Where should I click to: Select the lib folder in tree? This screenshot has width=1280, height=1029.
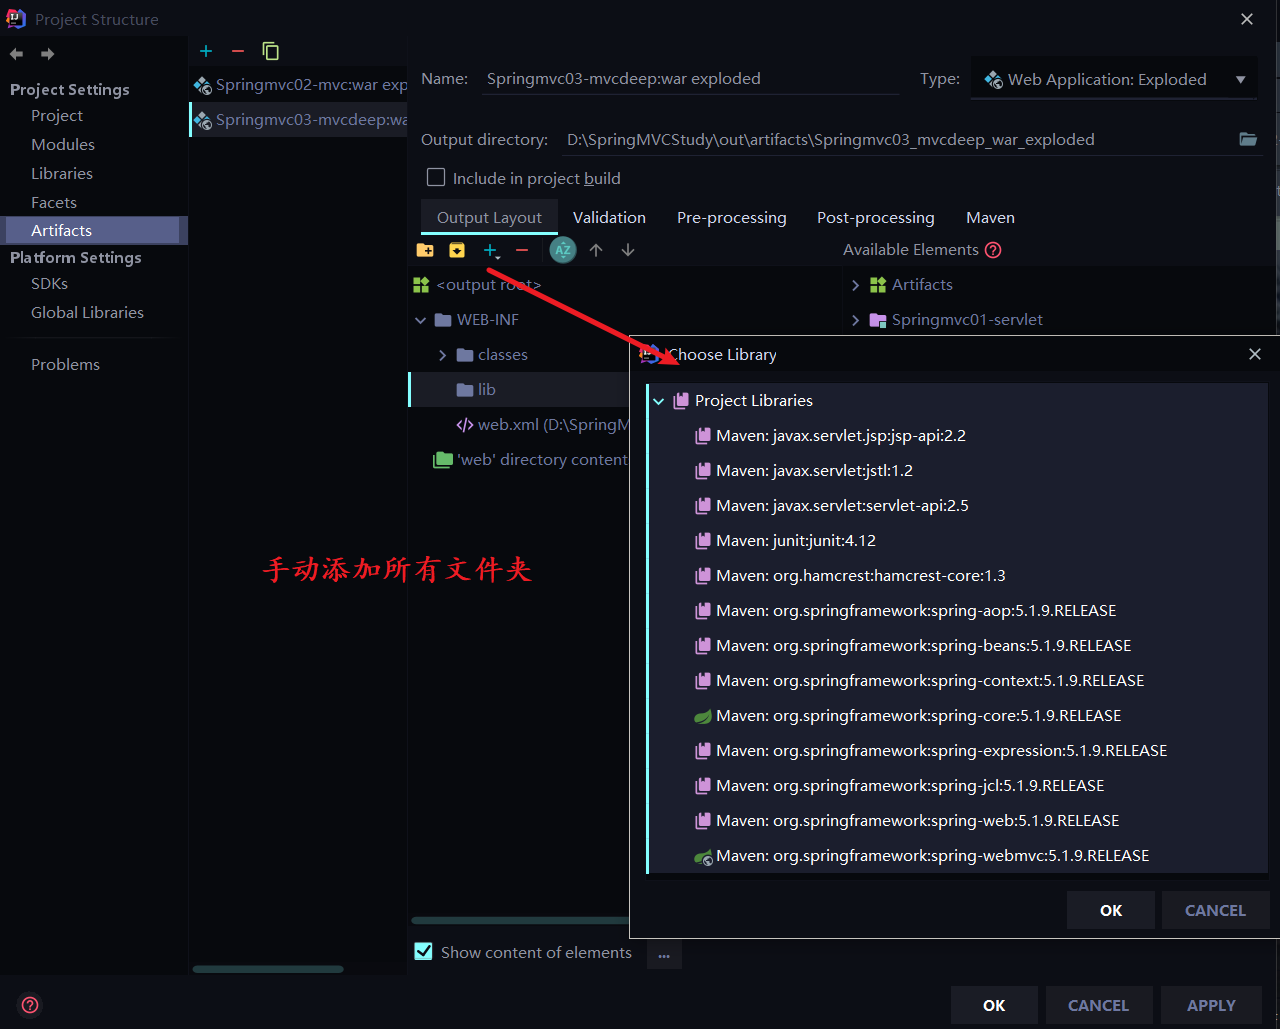point(519,390)
